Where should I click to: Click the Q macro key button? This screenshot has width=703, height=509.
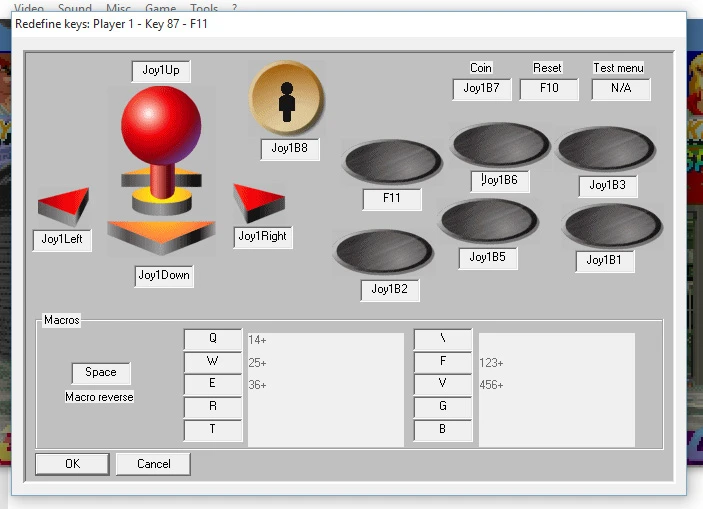213,339
